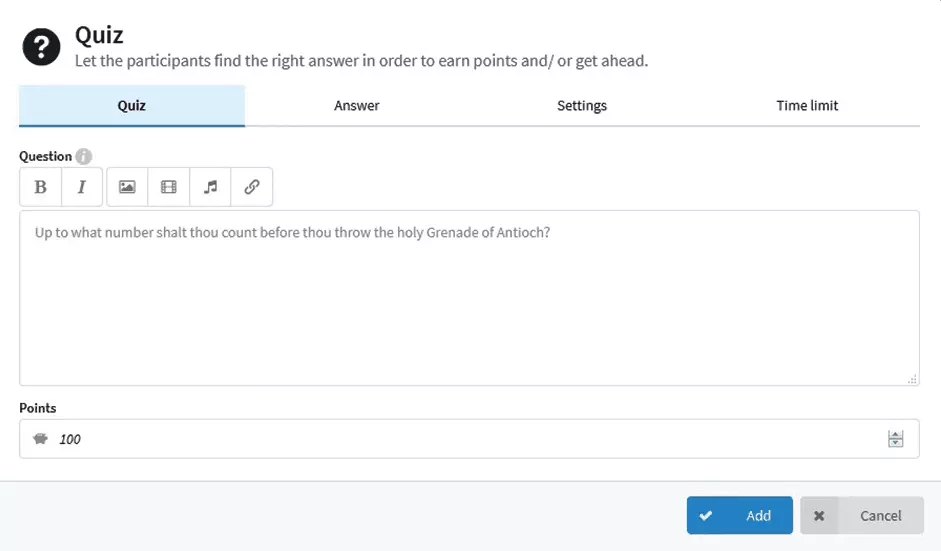Viewport: 941px width, 551px height.
Task: Insert a video into the question
Action: point(169,187)
